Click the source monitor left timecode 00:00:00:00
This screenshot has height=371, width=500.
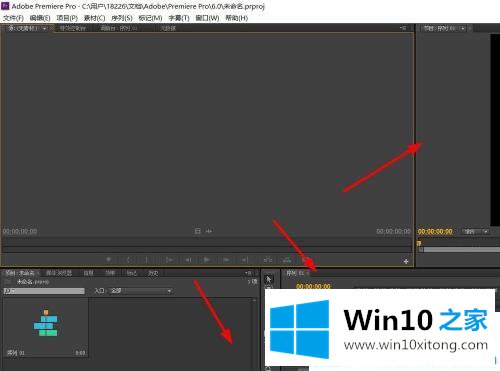pyautogui.click(x=20, y=231)
